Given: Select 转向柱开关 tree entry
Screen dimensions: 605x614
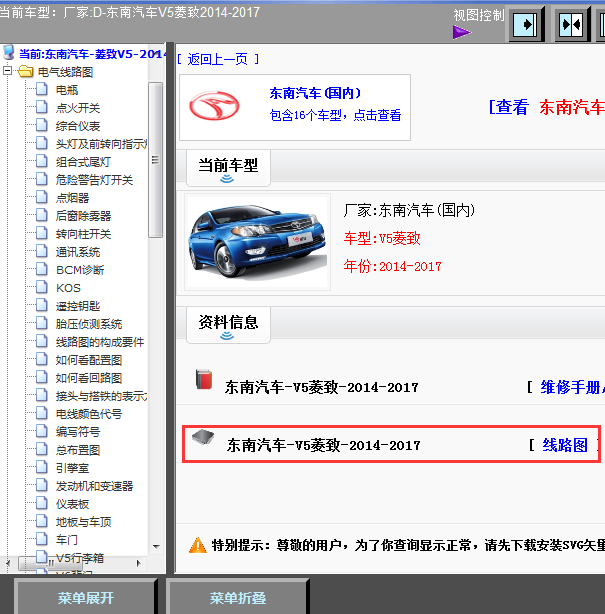Looking at the screenshot, I should 83,234.
